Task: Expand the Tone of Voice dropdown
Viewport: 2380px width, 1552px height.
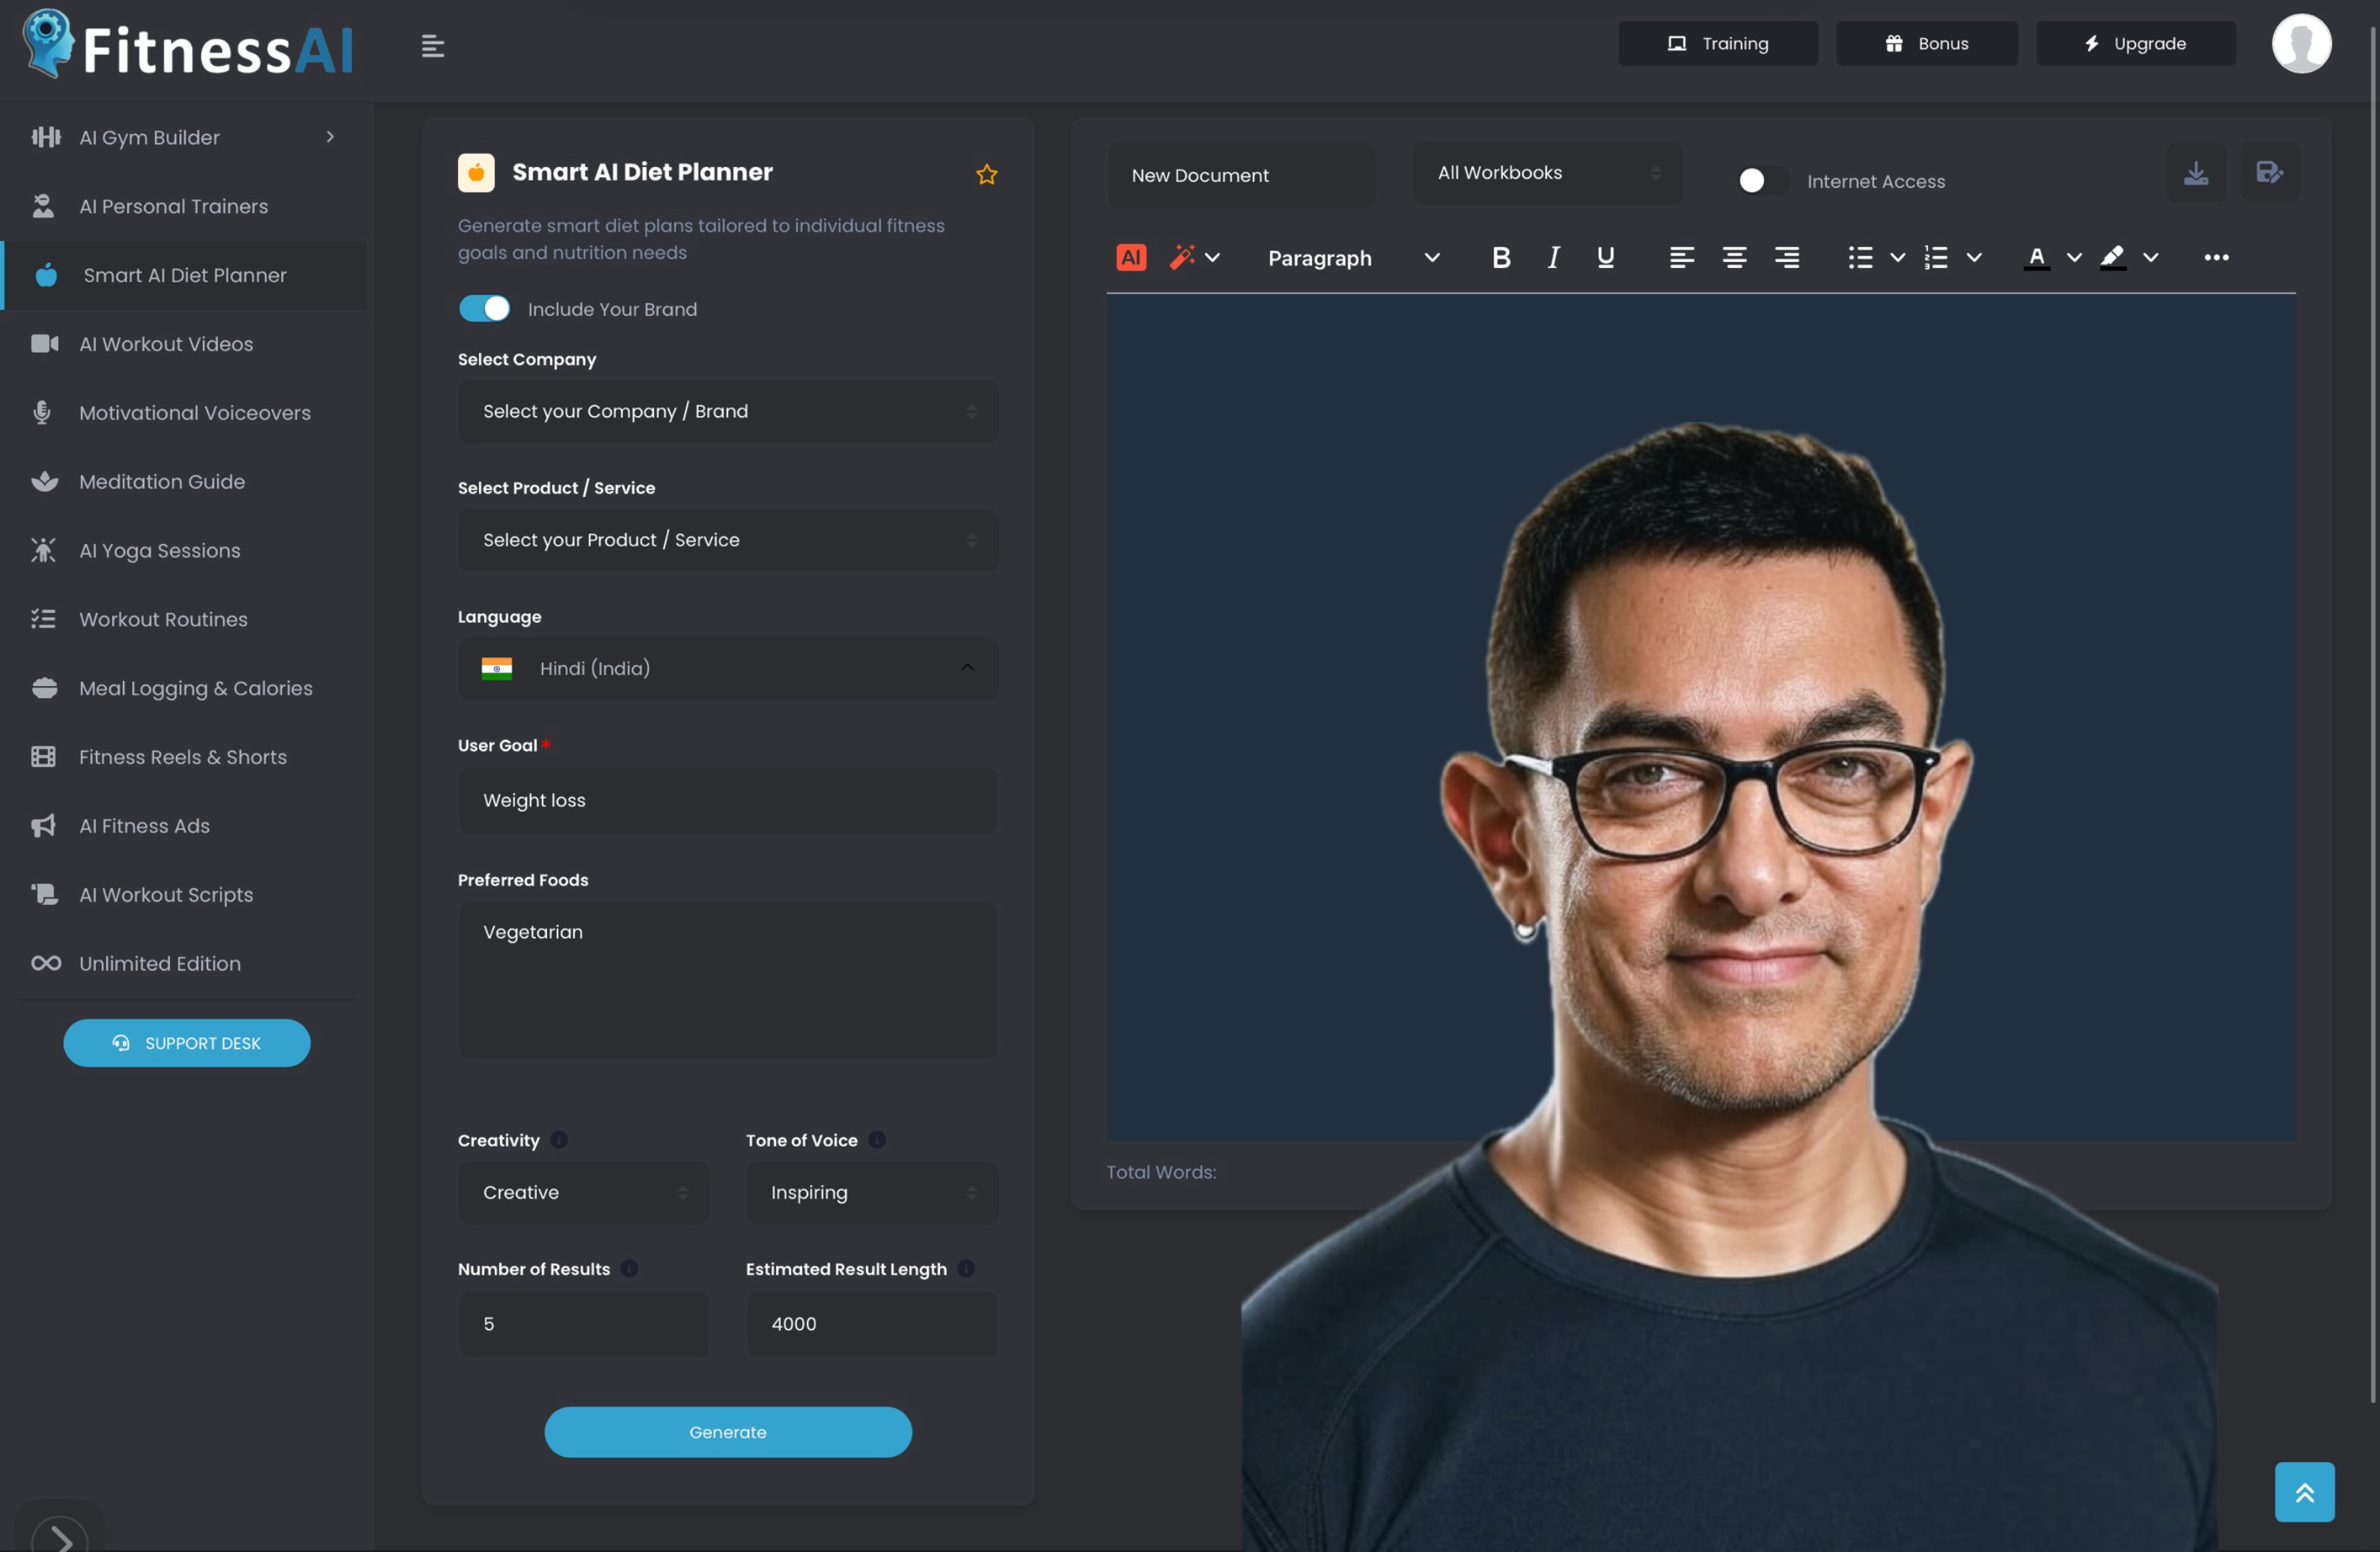Action: click(x=871, y=1192)
